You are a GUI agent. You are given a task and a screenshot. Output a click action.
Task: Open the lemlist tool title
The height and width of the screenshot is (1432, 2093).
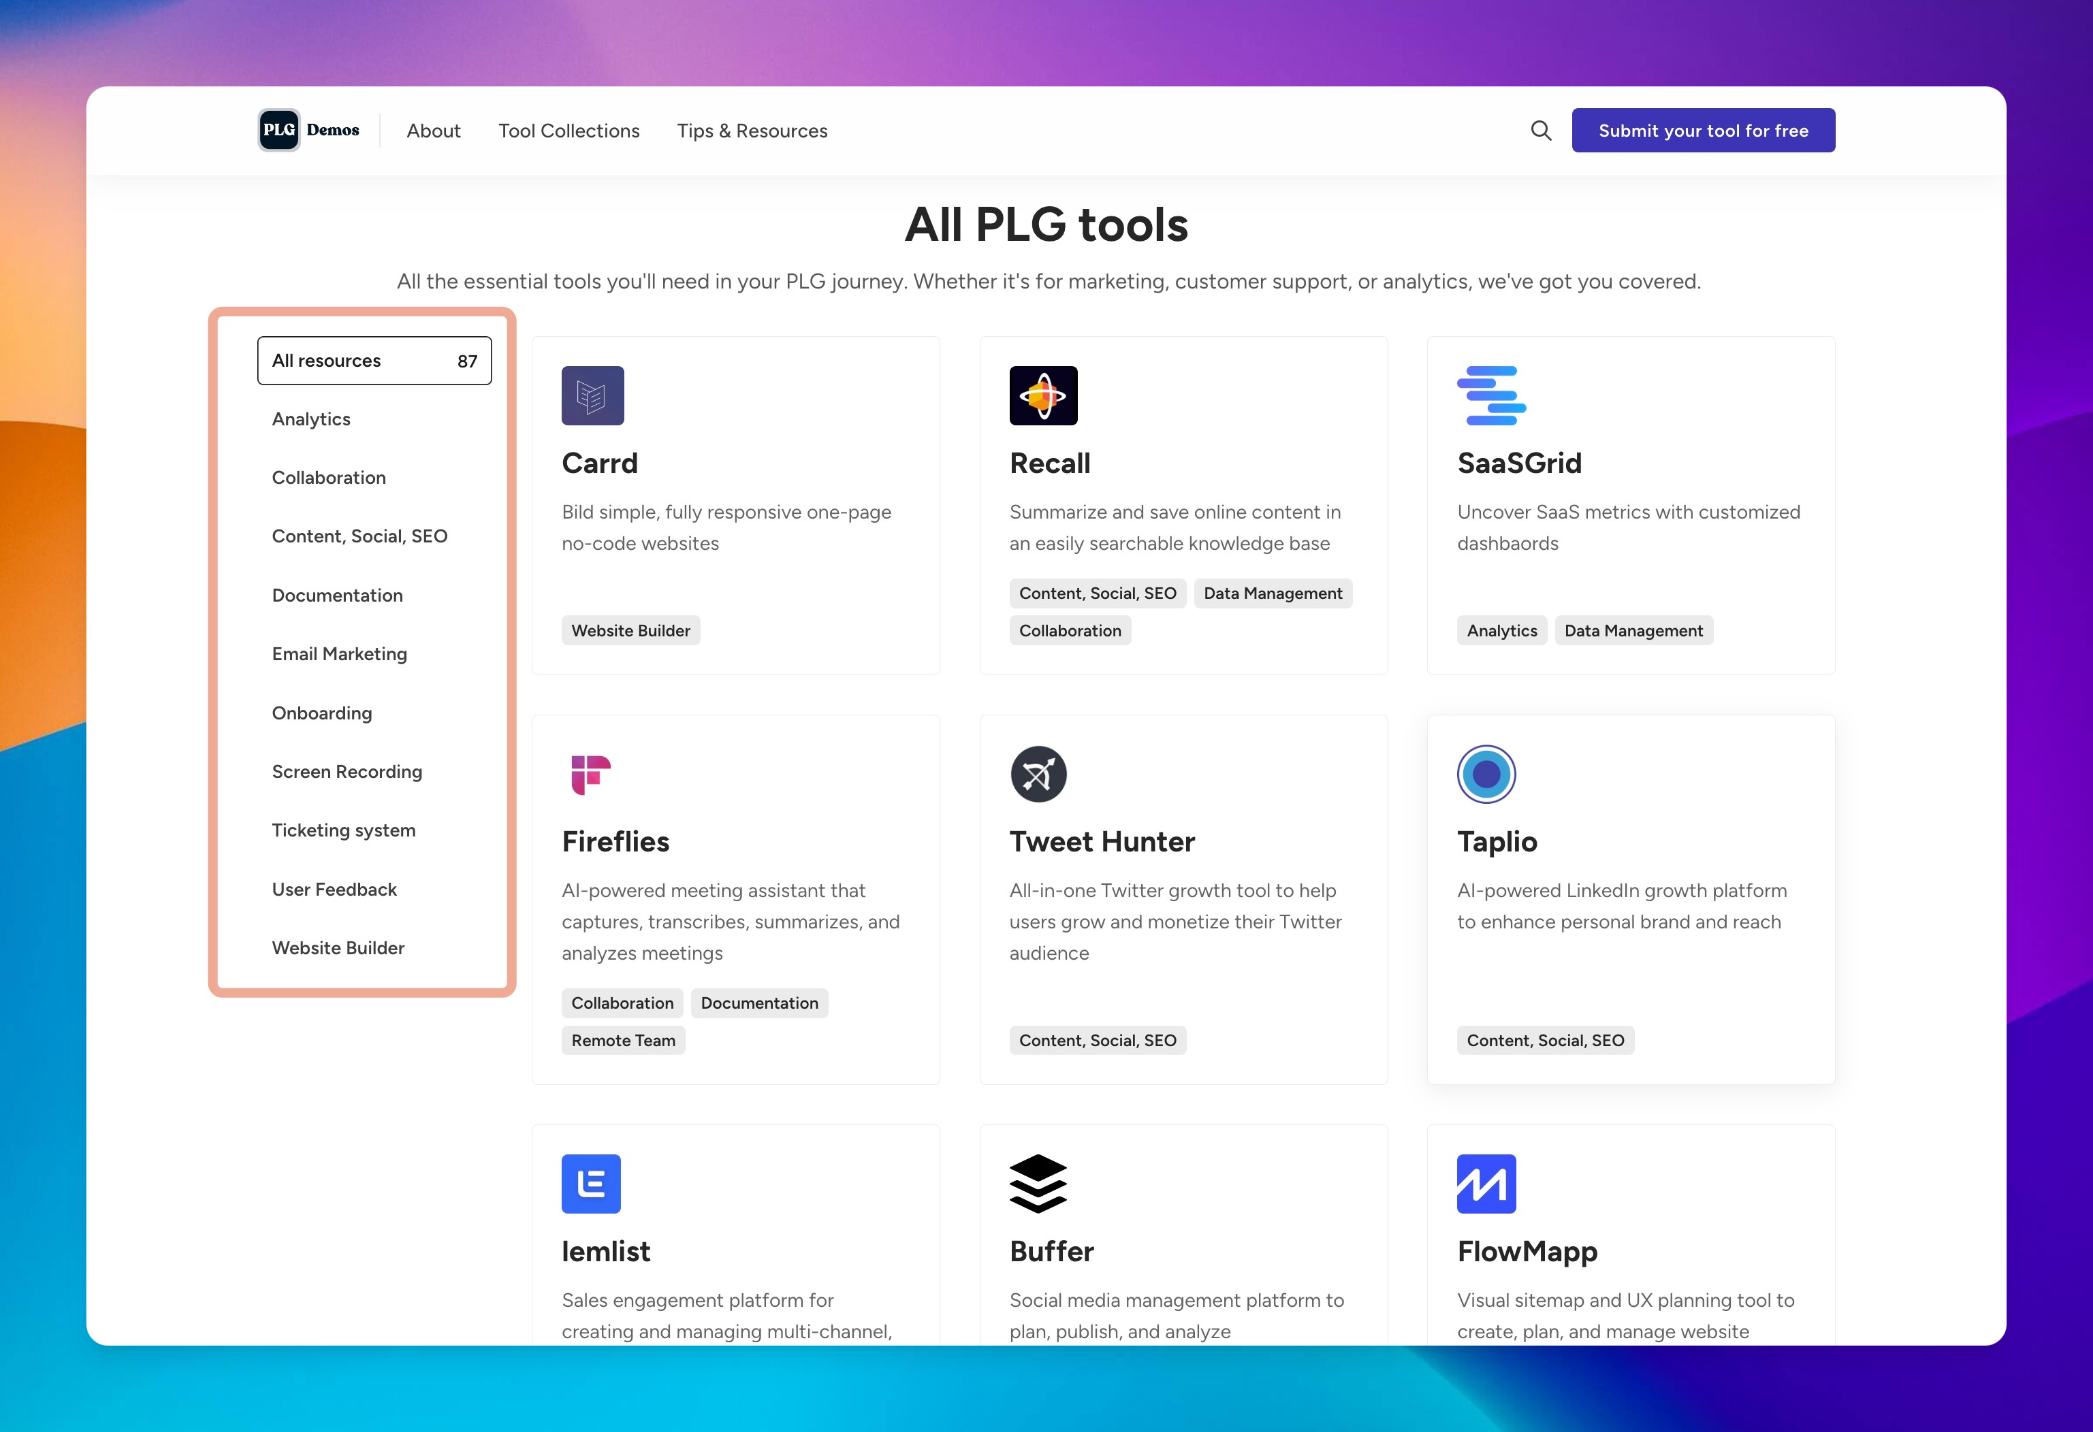pyautogui.click(x=606, y=1252)
